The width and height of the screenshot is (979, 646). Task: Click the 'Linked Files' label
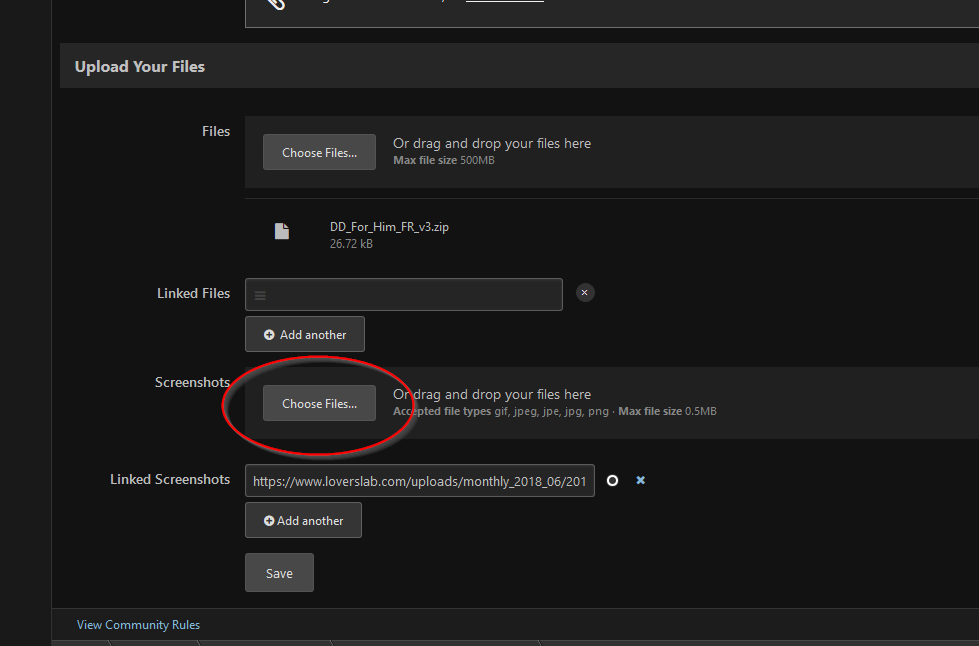tap(194, 293)
